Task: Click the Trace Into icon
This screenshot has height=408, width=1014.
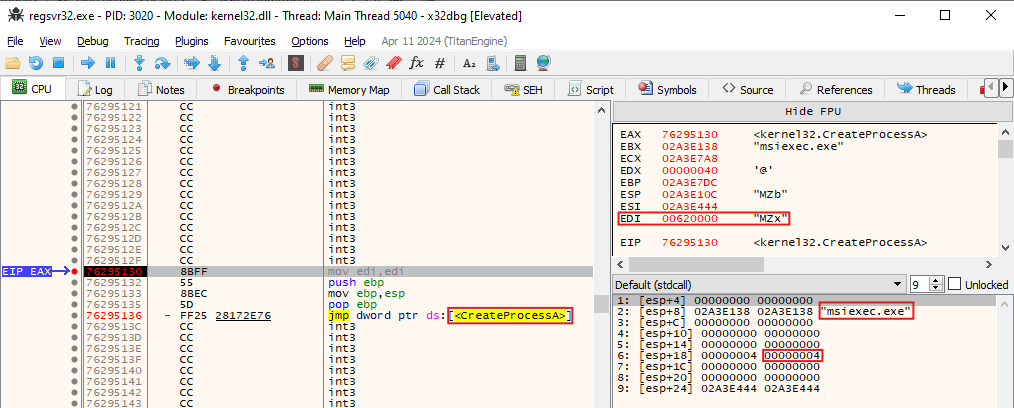Action: coord(191,63)
